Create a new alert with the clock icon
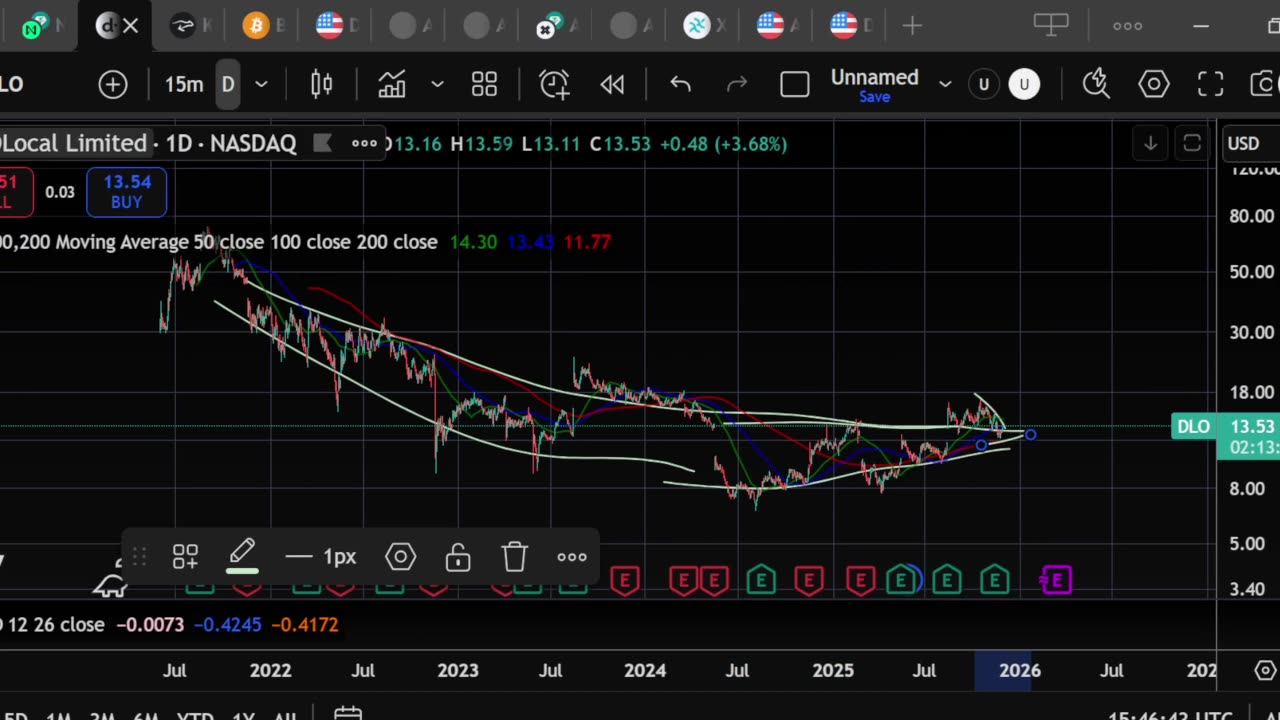Viewport: 1280px width, 720px height. click(x=554, y=85)
